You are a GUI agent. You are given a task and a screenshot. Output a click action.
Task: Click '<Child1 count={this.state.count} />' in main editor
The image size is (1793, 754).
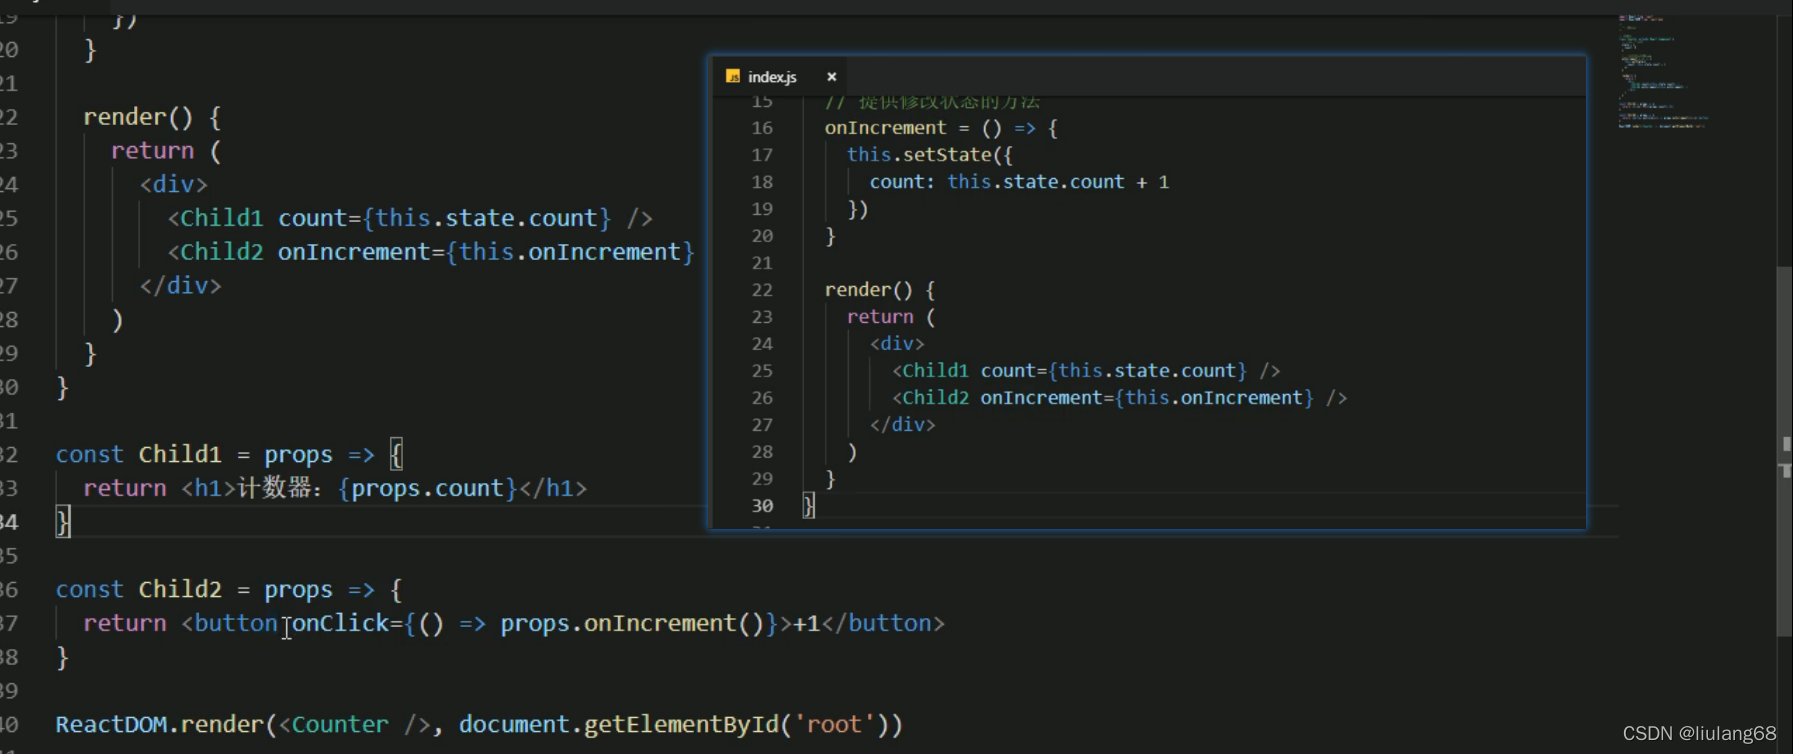410,218
